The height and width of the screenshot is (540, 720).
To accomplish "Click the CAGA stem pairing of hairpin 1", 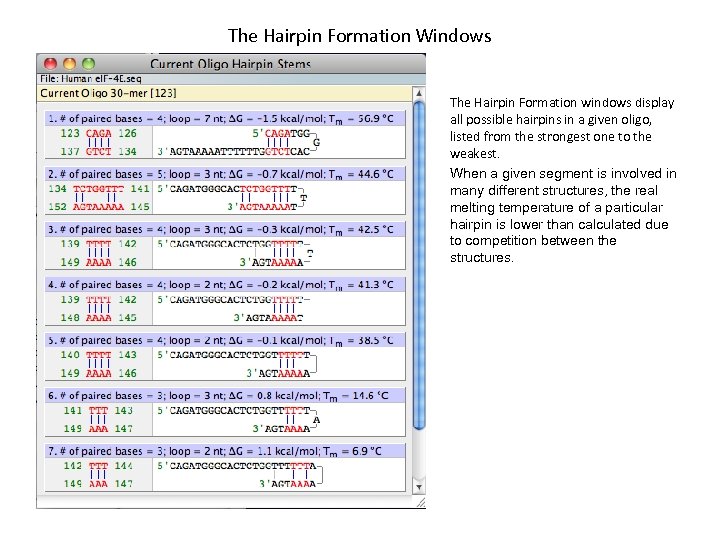I will click(x=99, y=142).
